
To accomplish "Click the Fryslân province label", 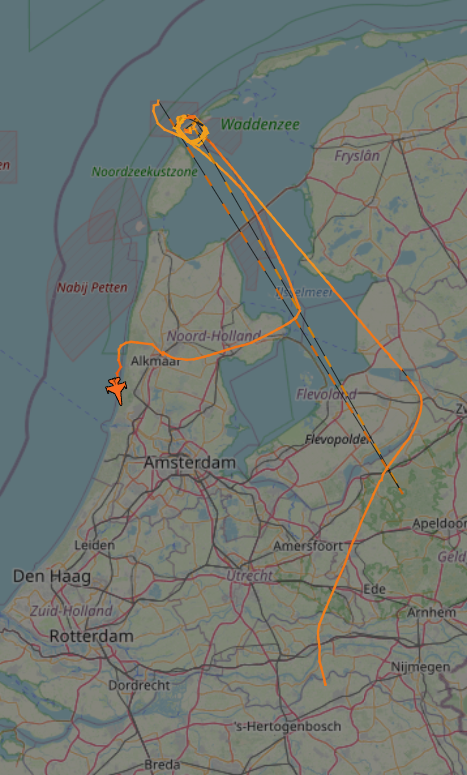I will (x=357, y=156).
